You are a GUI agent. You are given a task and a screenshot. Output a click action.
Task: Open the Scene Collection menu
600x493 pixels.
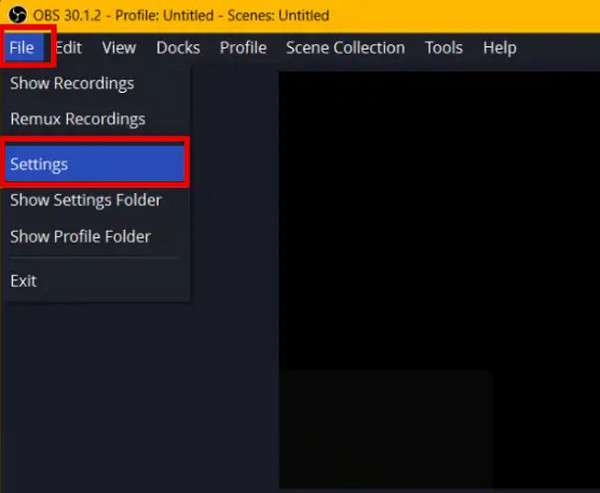346,48
